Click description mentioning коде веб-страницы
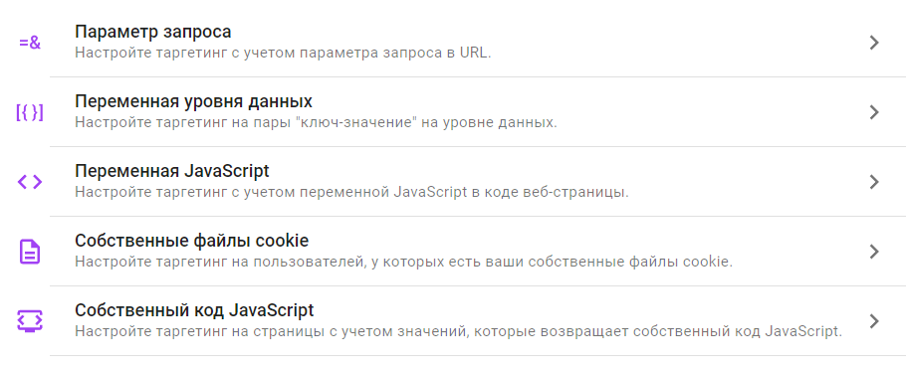The height and width of the screenshot is (376, 906). coord(352,193)
